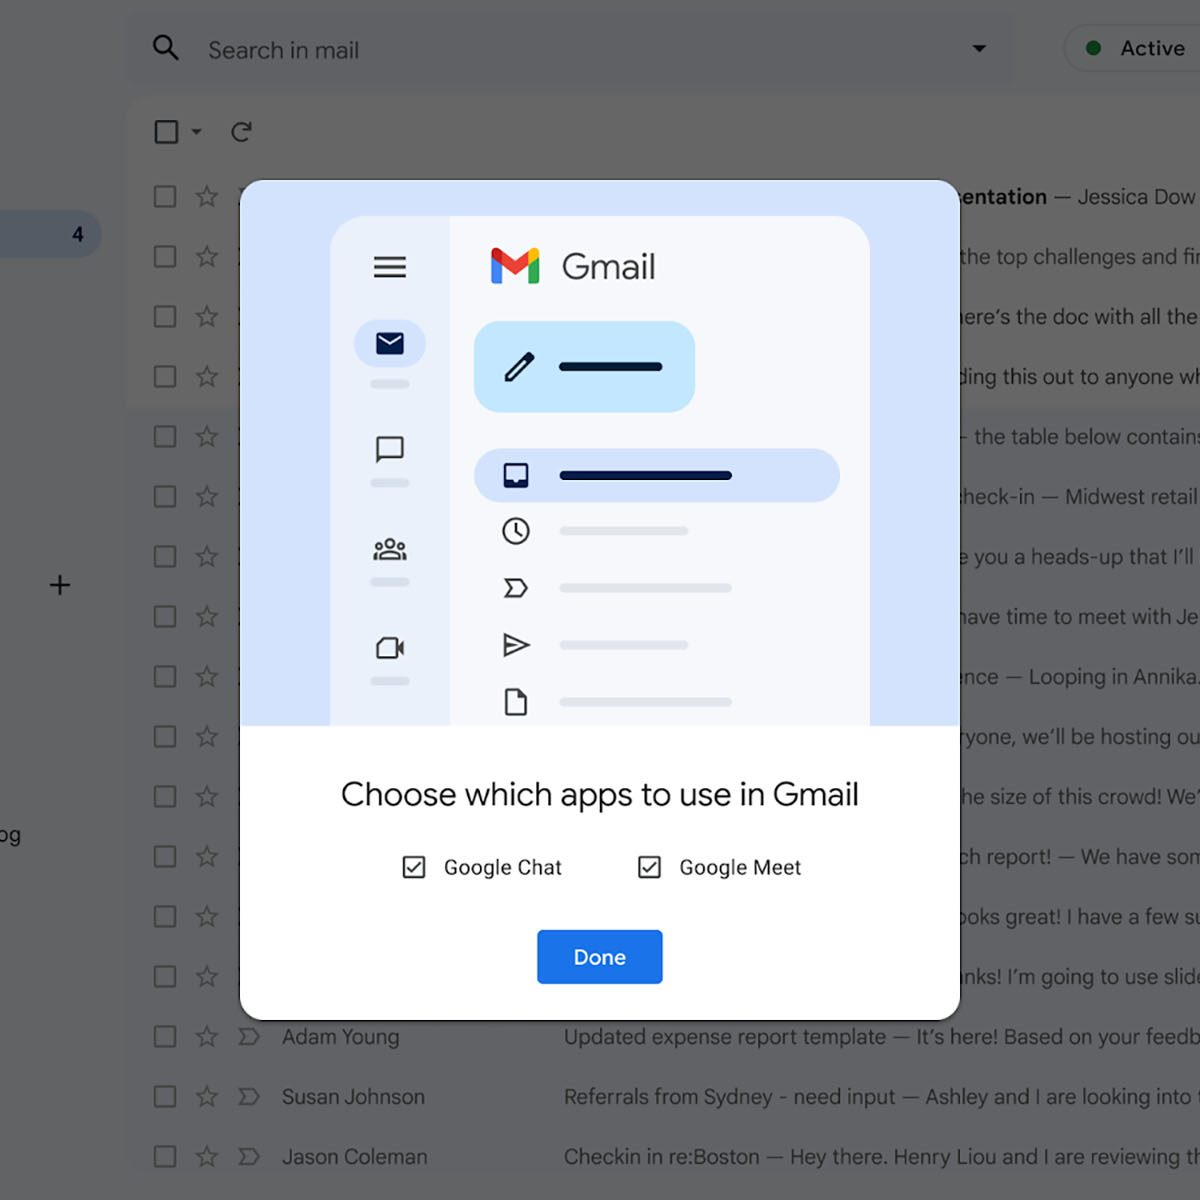
Task: Click the inbox icon in illustration
Action: click(x=516, y=475)
